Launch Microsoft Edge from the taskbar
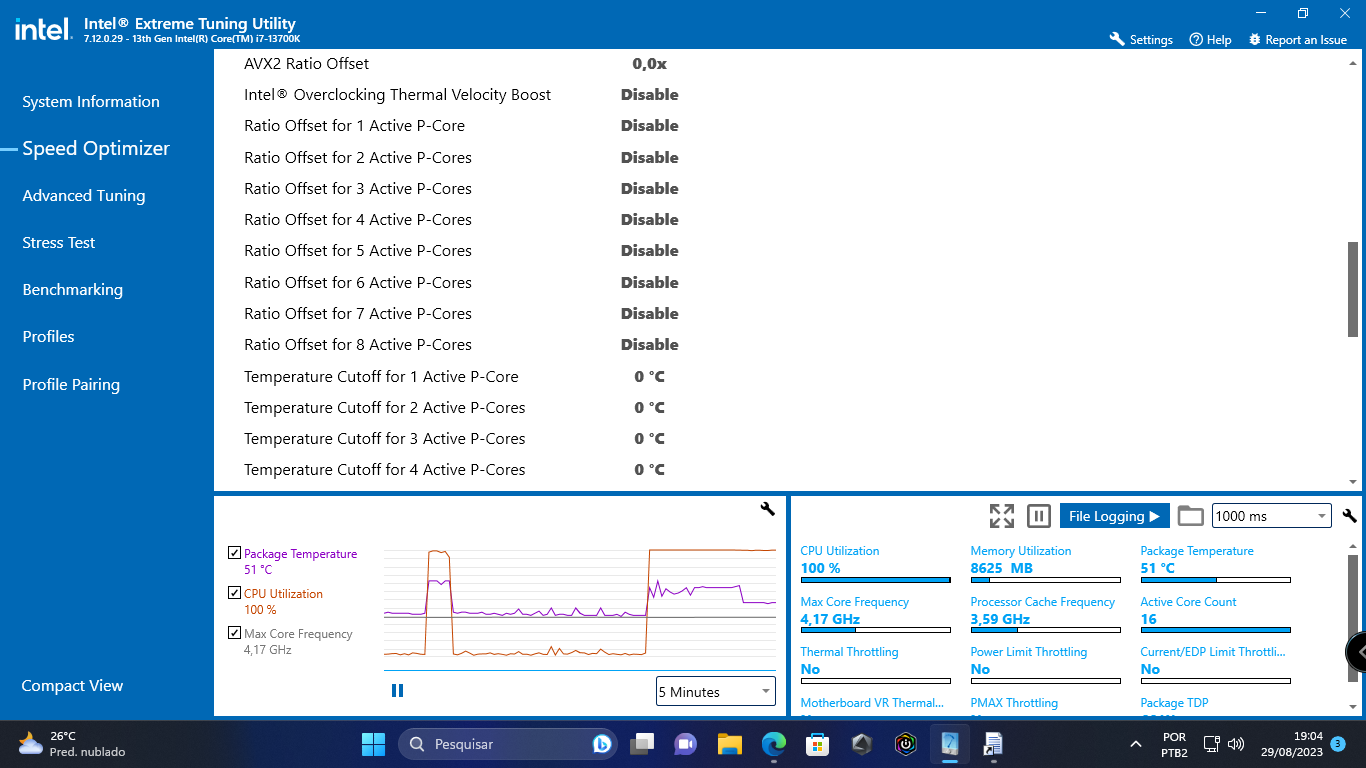1366x768 pixels. 773,744
